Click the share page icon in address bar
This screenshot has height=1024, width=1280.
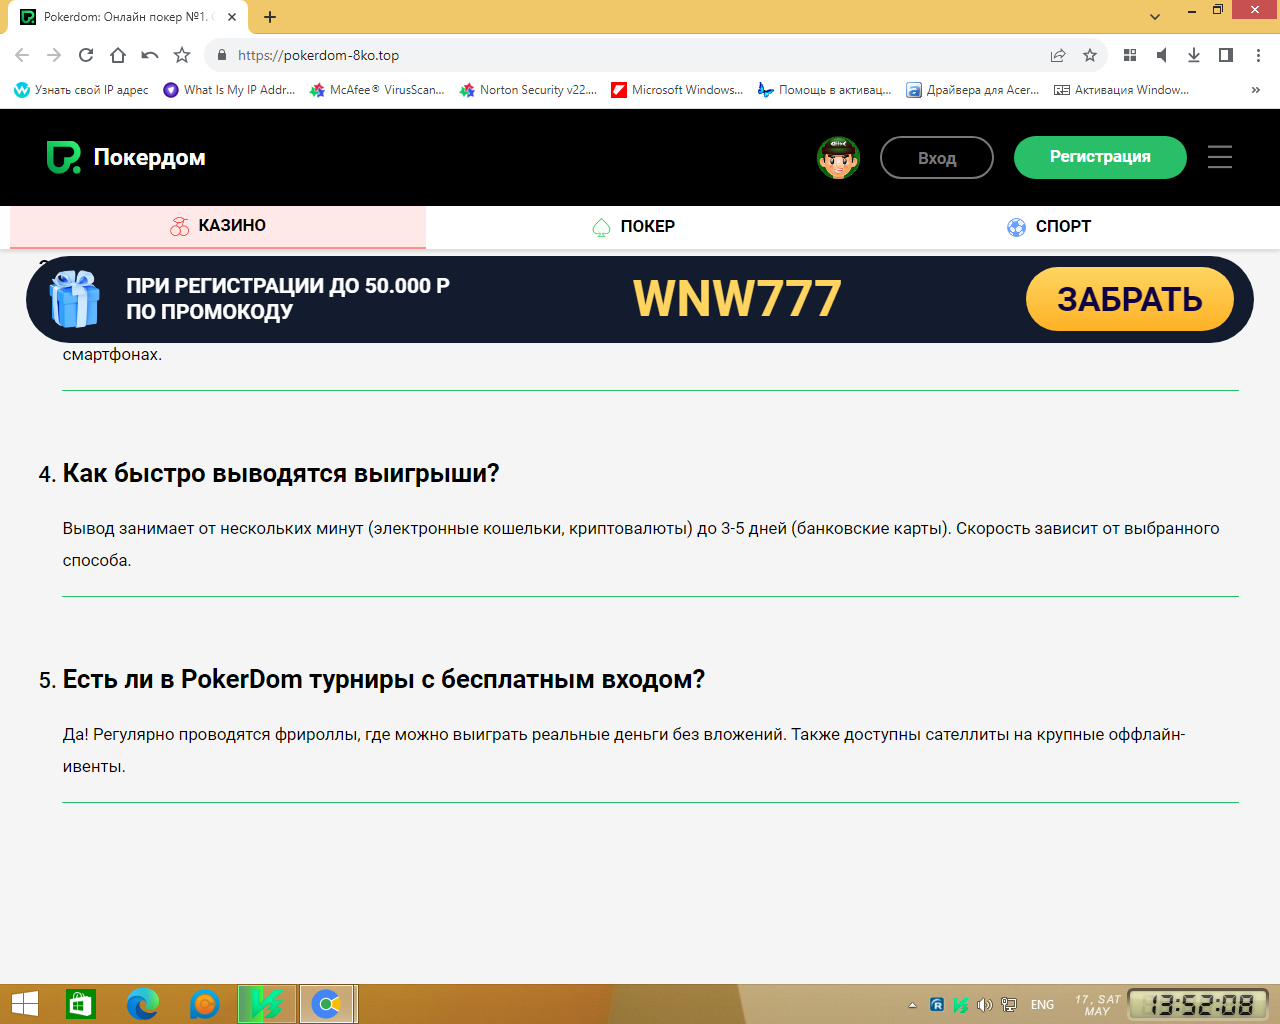pos(1058,55)
